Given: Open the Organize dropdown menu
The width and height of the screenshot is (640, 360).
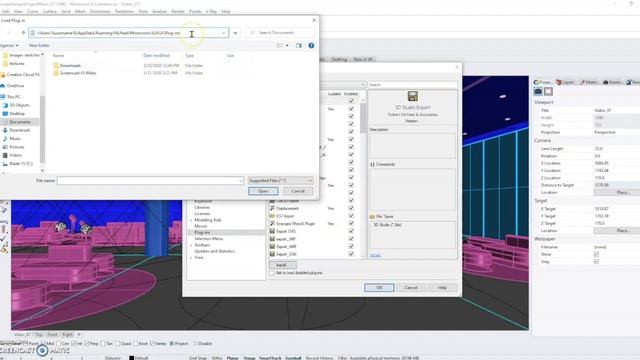Looking at the screenshot, I should pos(9,45).
